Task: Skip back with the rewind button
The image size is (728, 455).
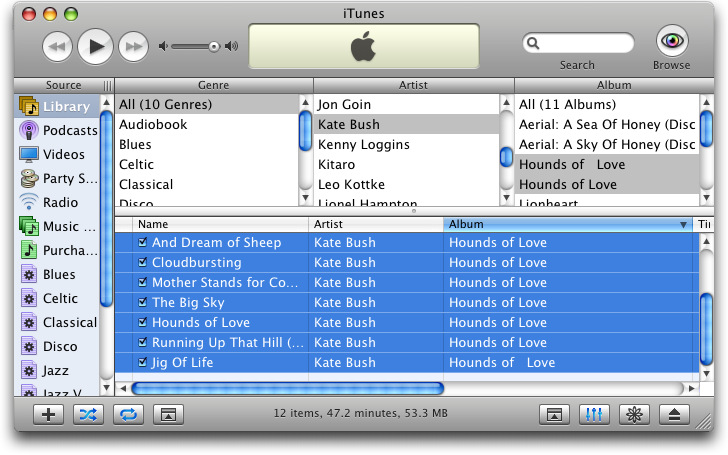Action: pyautogui.click(x=57, y=46)
